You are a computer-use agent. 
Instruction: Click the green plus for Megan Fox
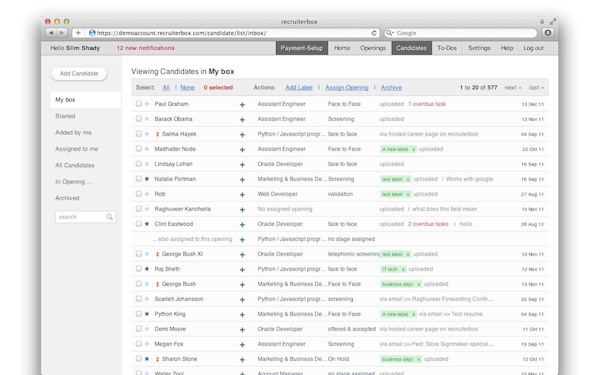(x=242, y=344)
